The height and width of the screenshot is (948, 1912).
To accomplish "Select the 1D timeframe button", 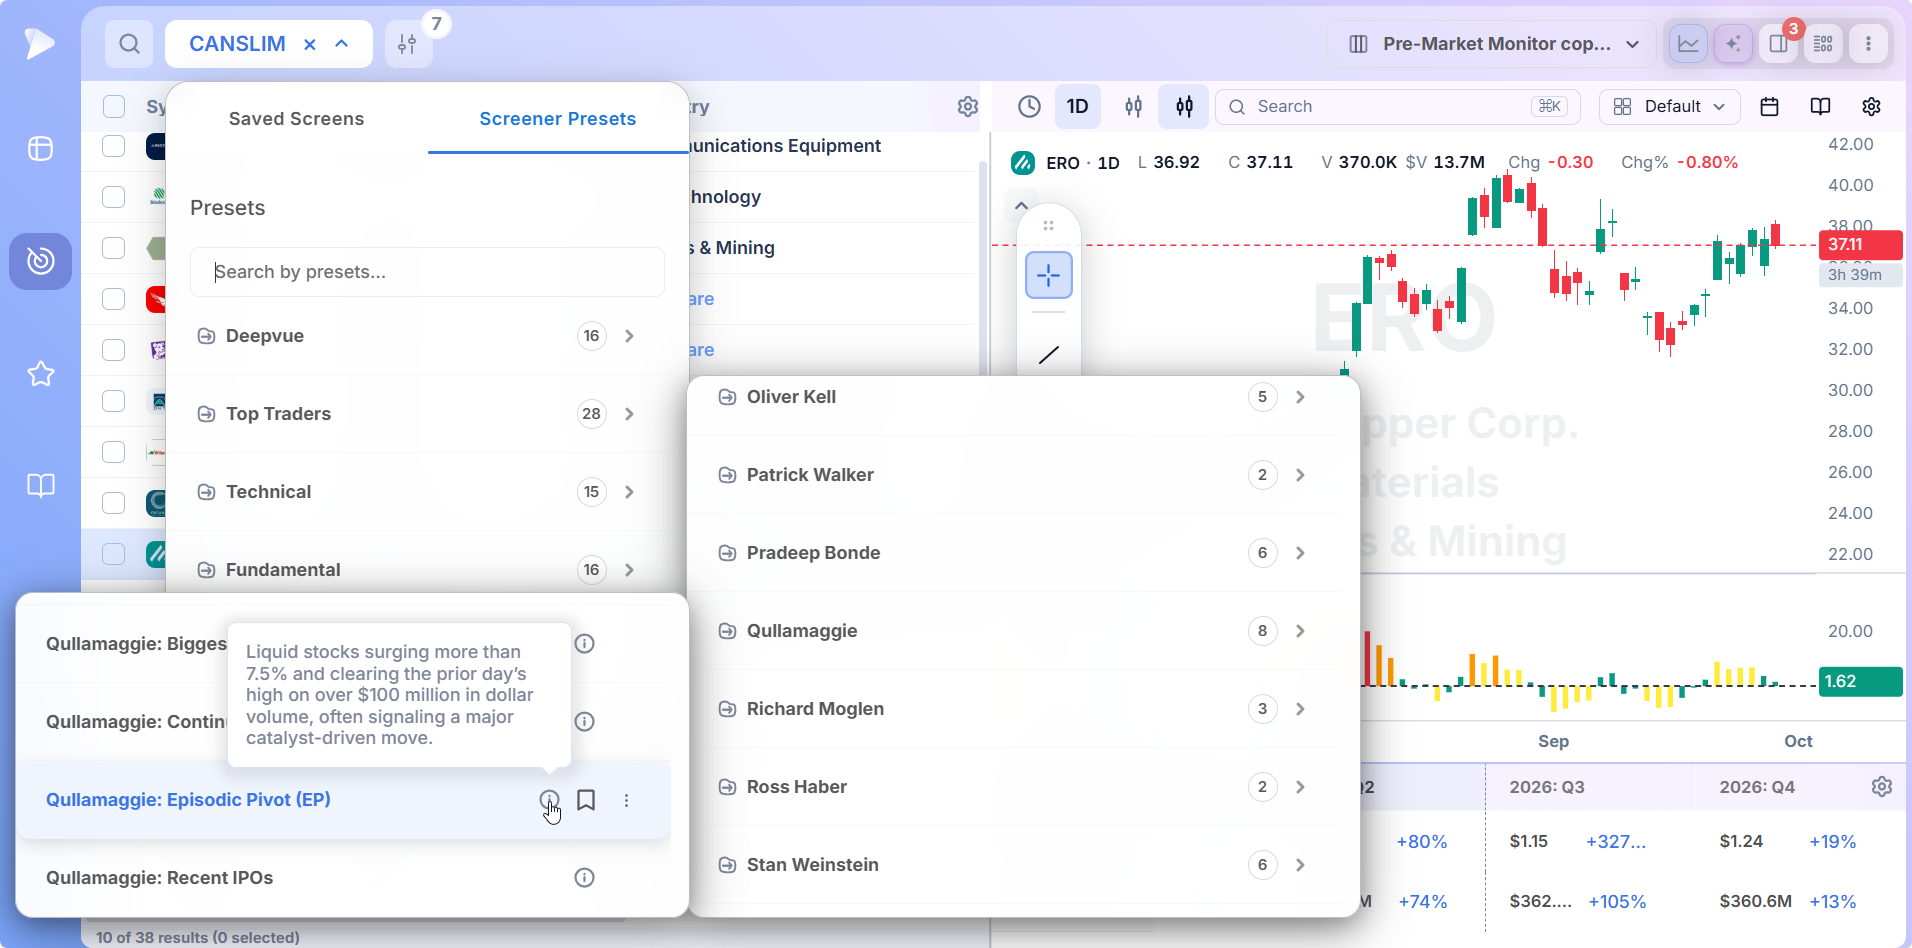I will click(1077, 107).
